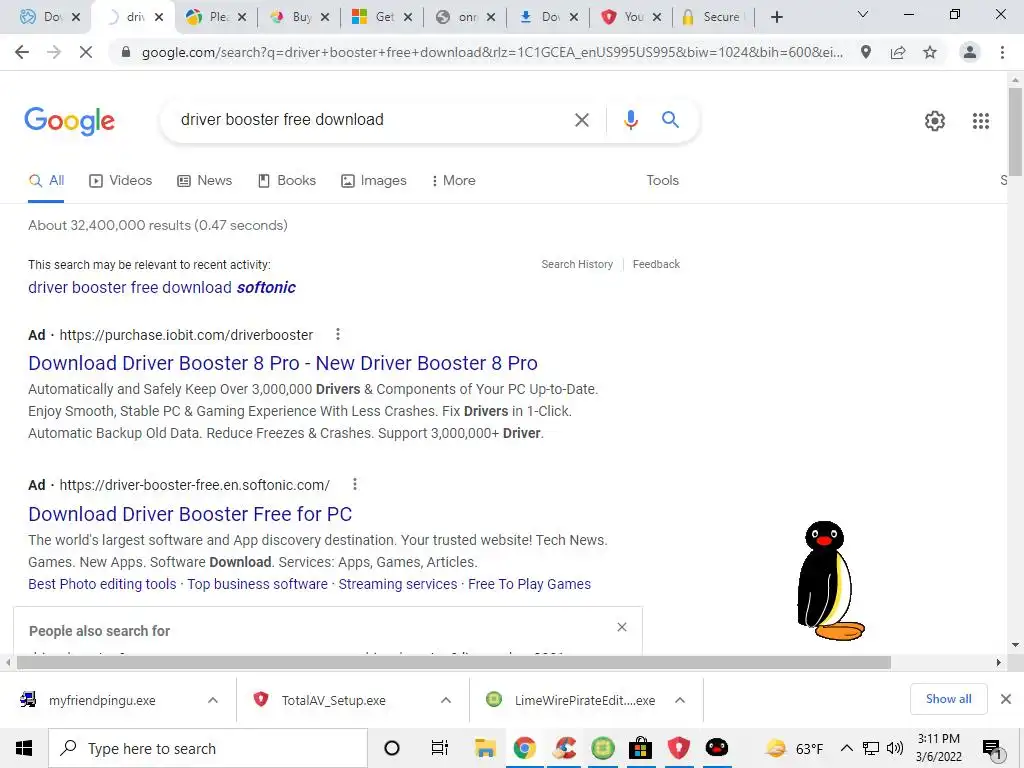The width and height of the screenshot is (1024, 768).
Task: Show hidden system tray icons
Action: click(x=846, y=748)
